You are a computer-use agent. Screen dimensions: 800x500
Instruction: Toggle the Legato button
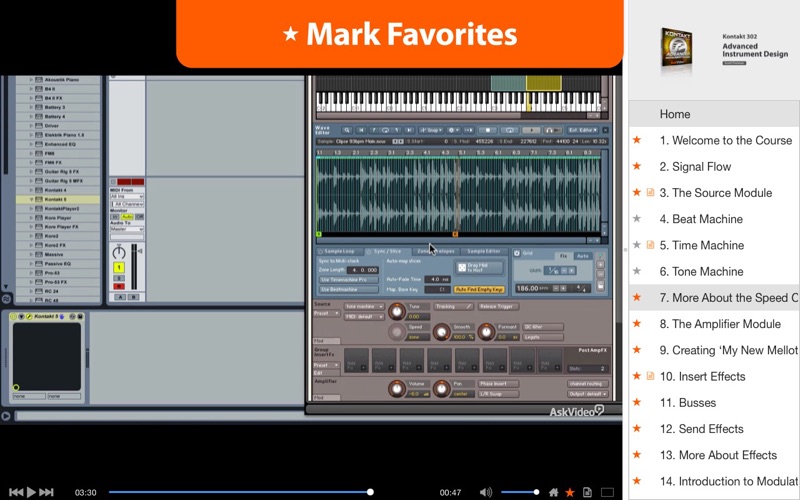click(543, 337)
